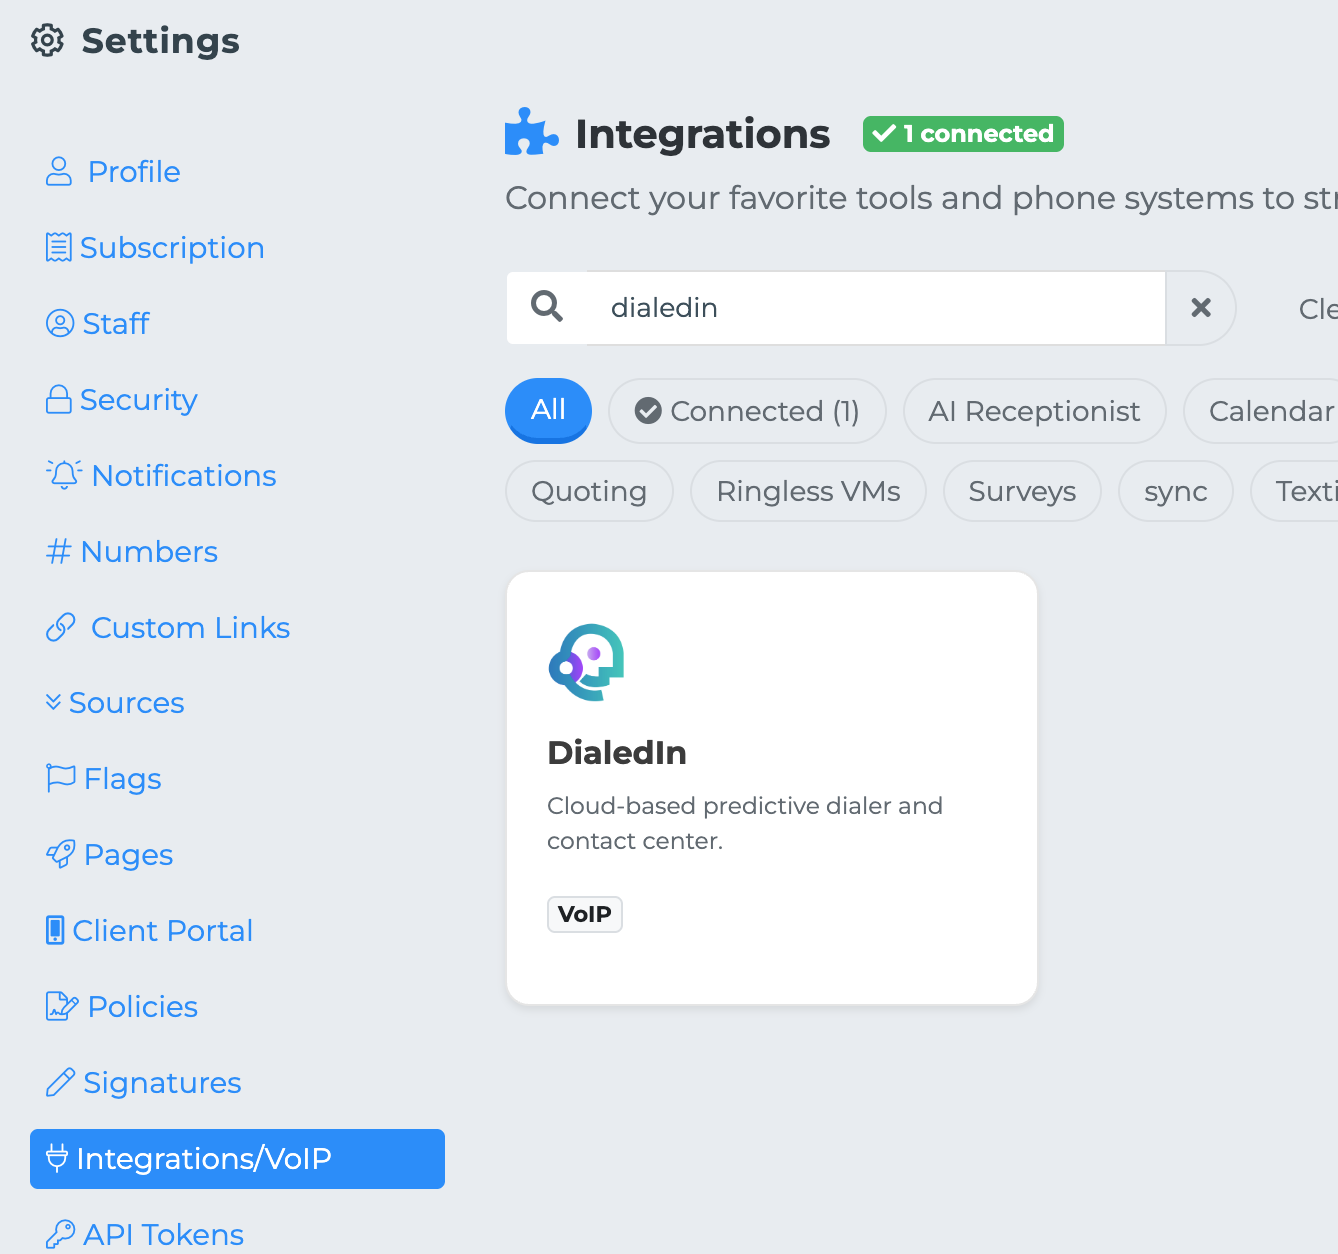Click the integrations search input field
This screenshot has height=1254, width=1338.
pyautogui.click(x=875, y=308)
